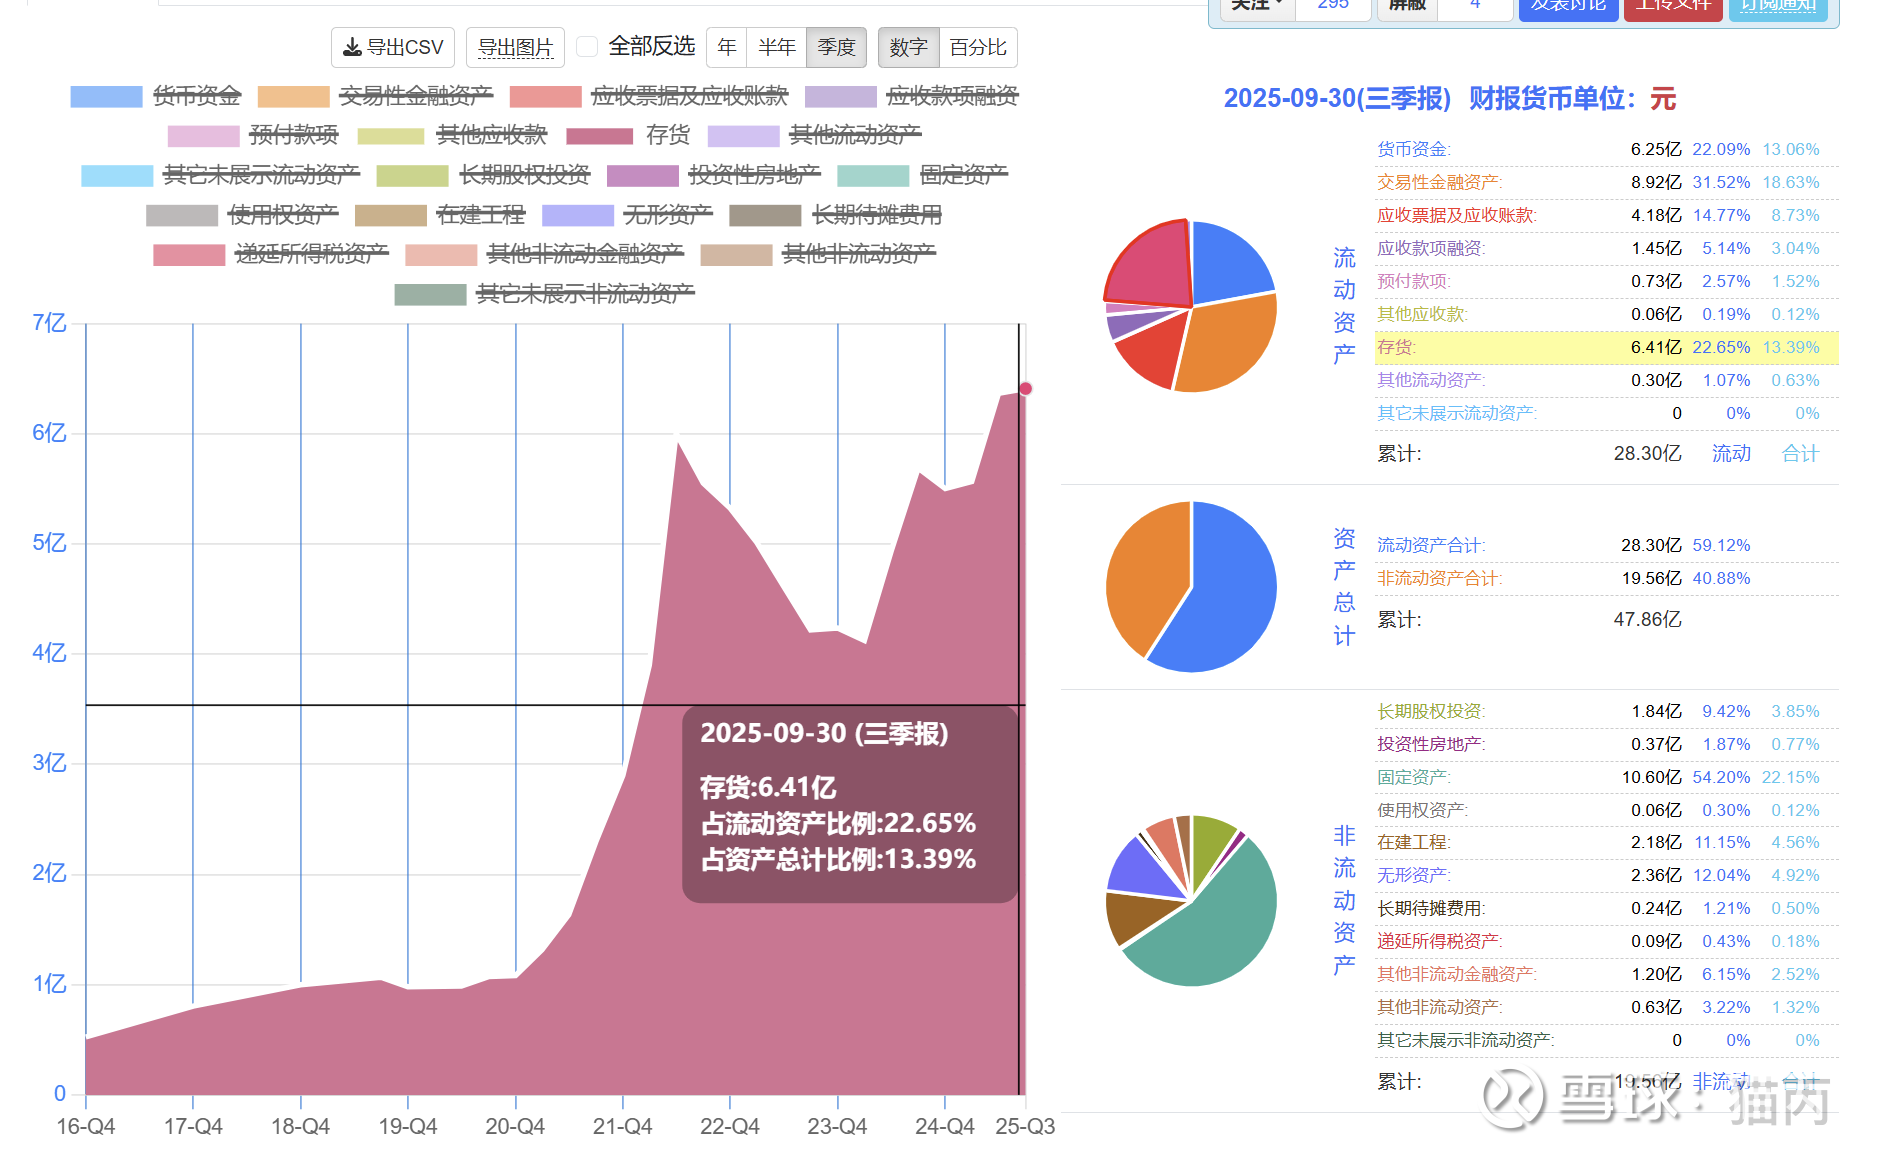
Task: Click the 流动资产合计 row label
Action: point(1431,545)
